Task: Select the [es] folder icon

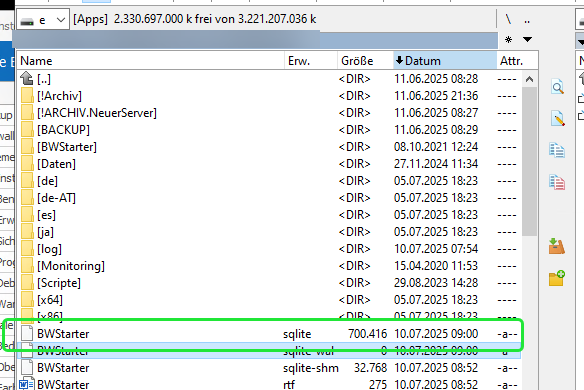Action: tap(27, 215)
